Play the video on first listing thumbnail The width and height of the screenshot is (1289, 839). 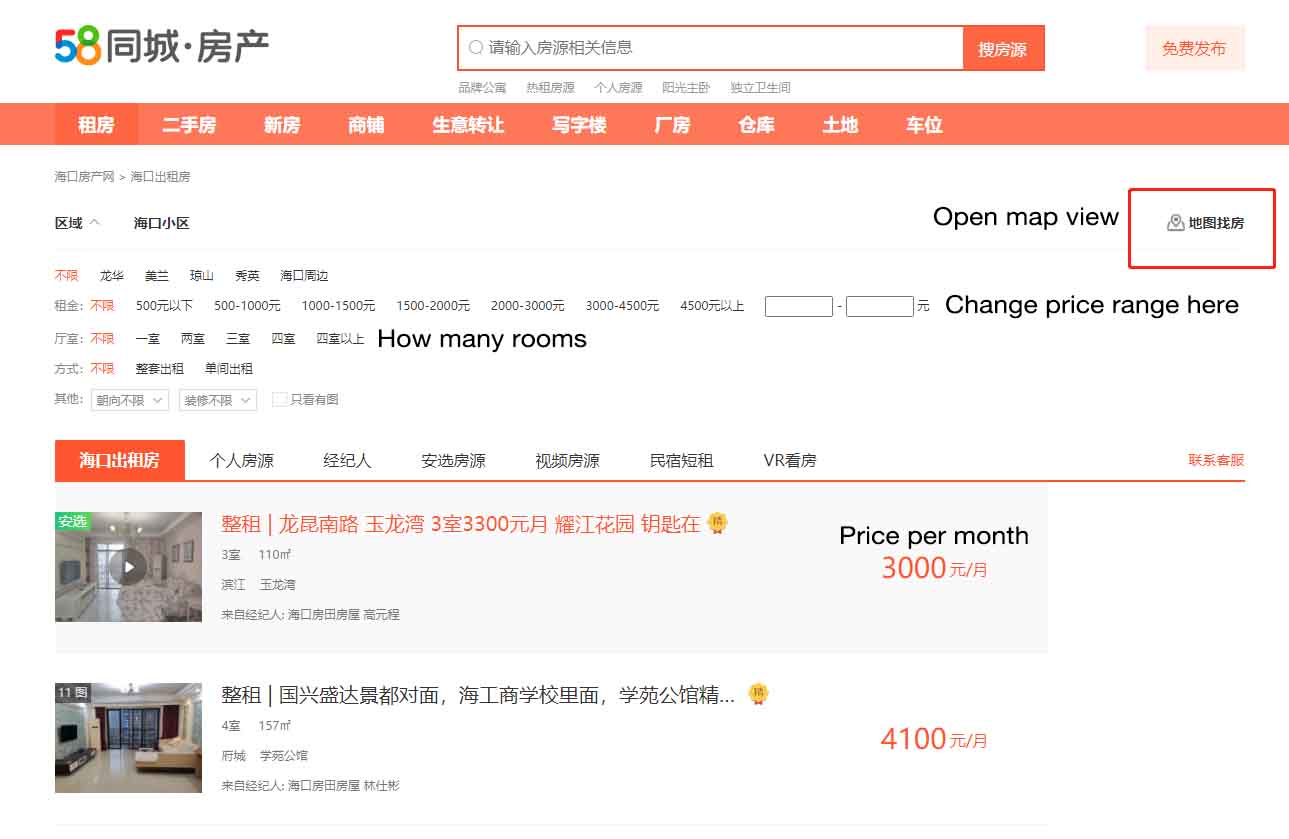[x=128, y=567]
